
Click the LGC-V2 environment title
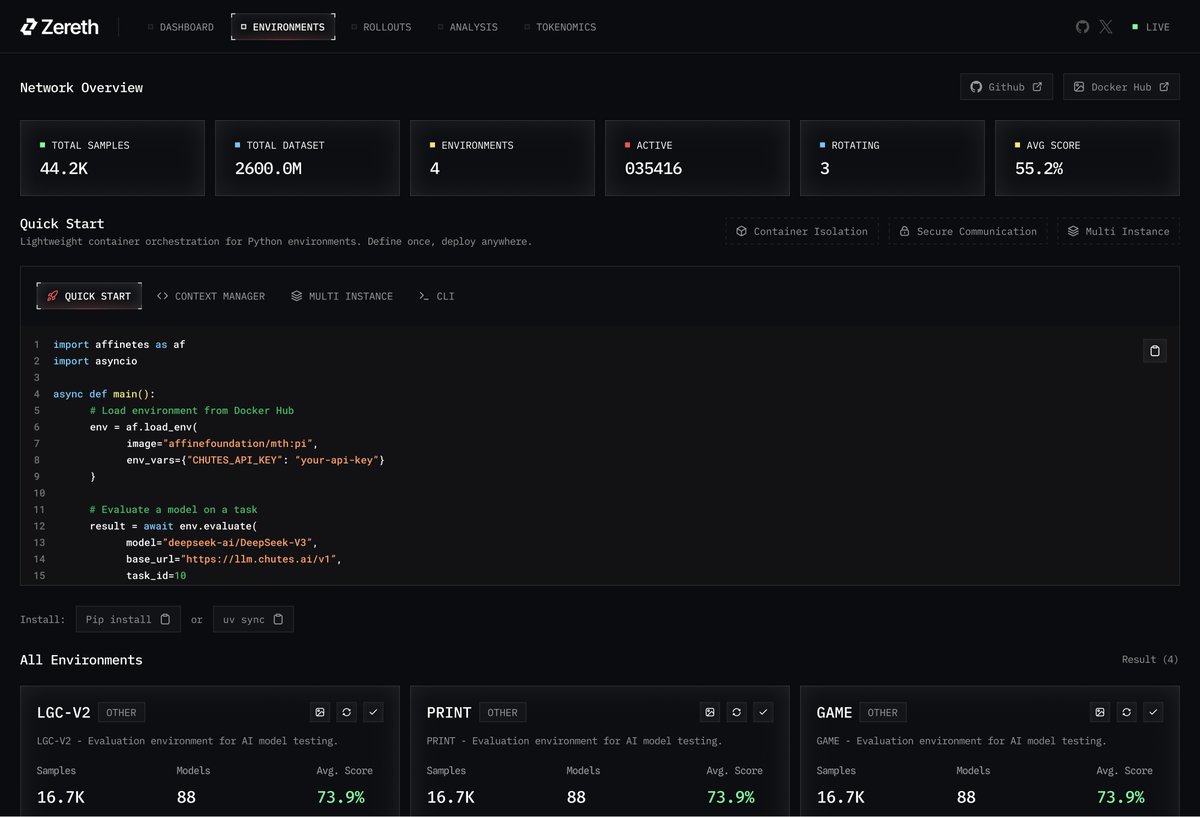pos(64,713)
